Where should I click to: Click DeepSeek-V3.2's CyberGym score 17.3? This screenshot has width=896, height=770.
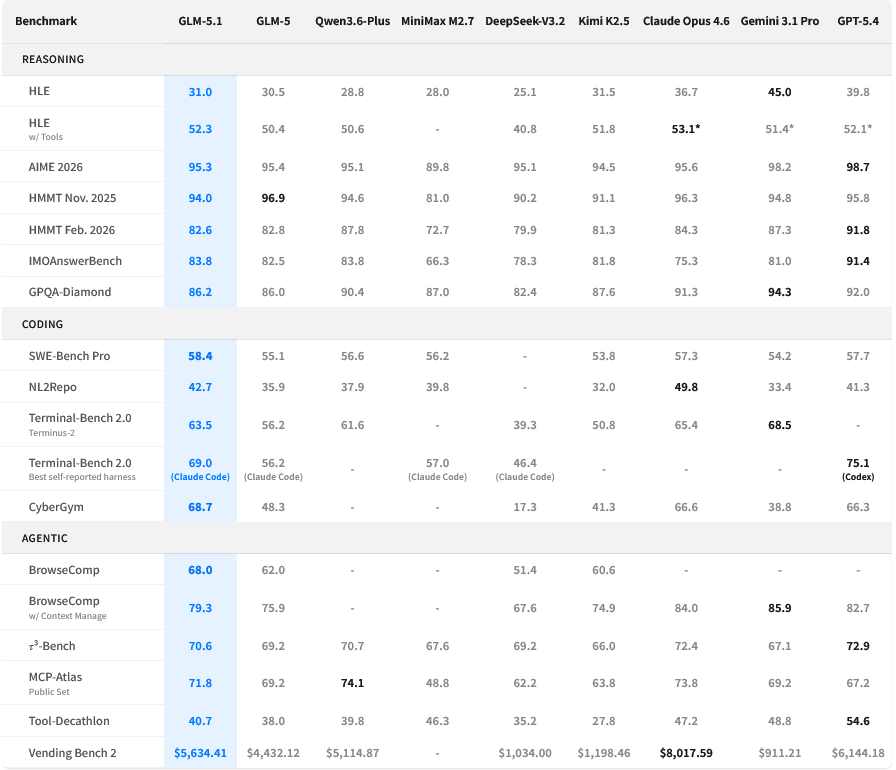[x=525, y=507]
